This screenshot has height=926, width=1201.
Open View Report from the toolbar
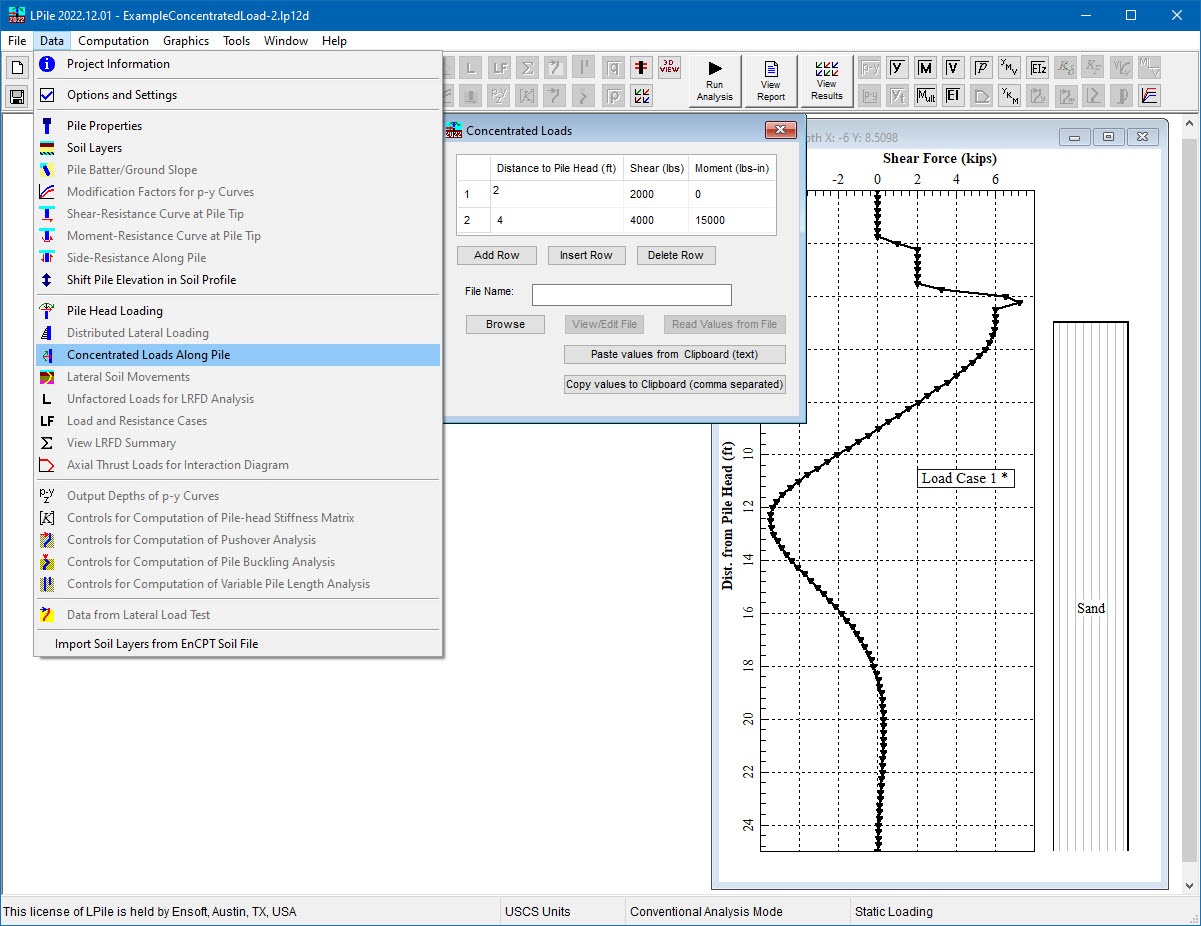point(771,80)
